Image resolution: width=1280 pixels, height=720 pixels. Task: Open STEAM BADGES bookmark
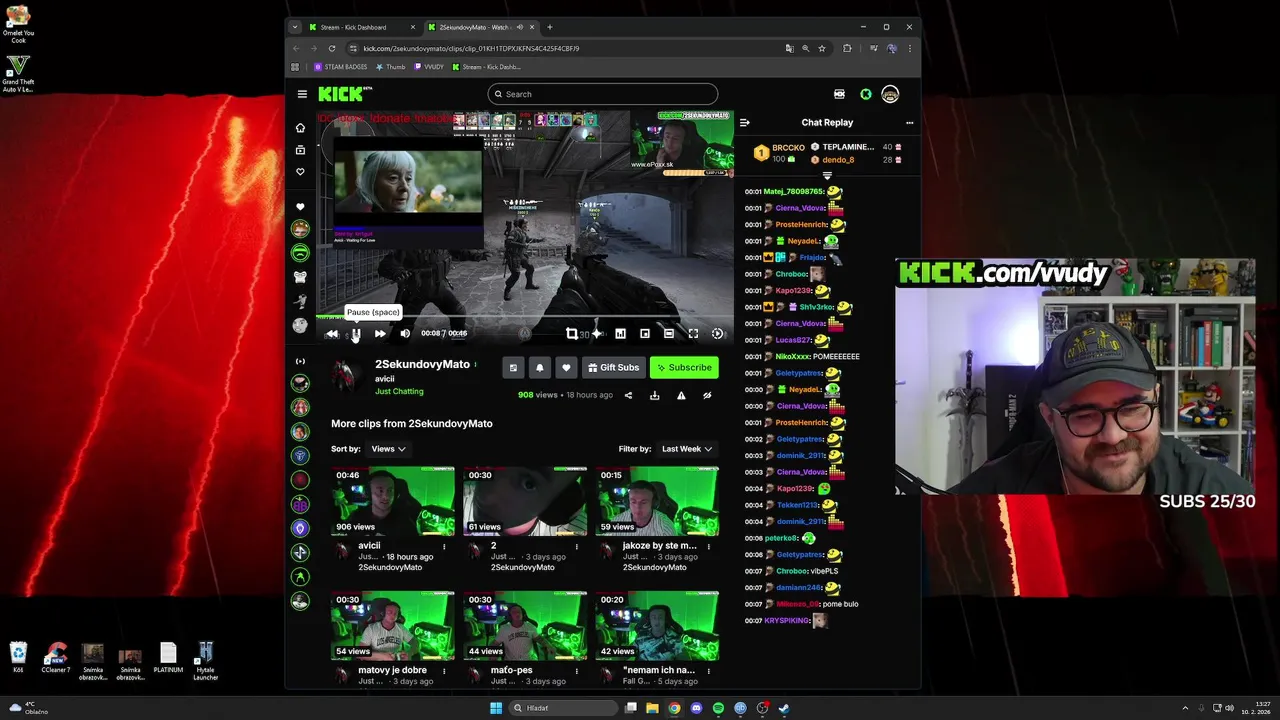point(341,67)
